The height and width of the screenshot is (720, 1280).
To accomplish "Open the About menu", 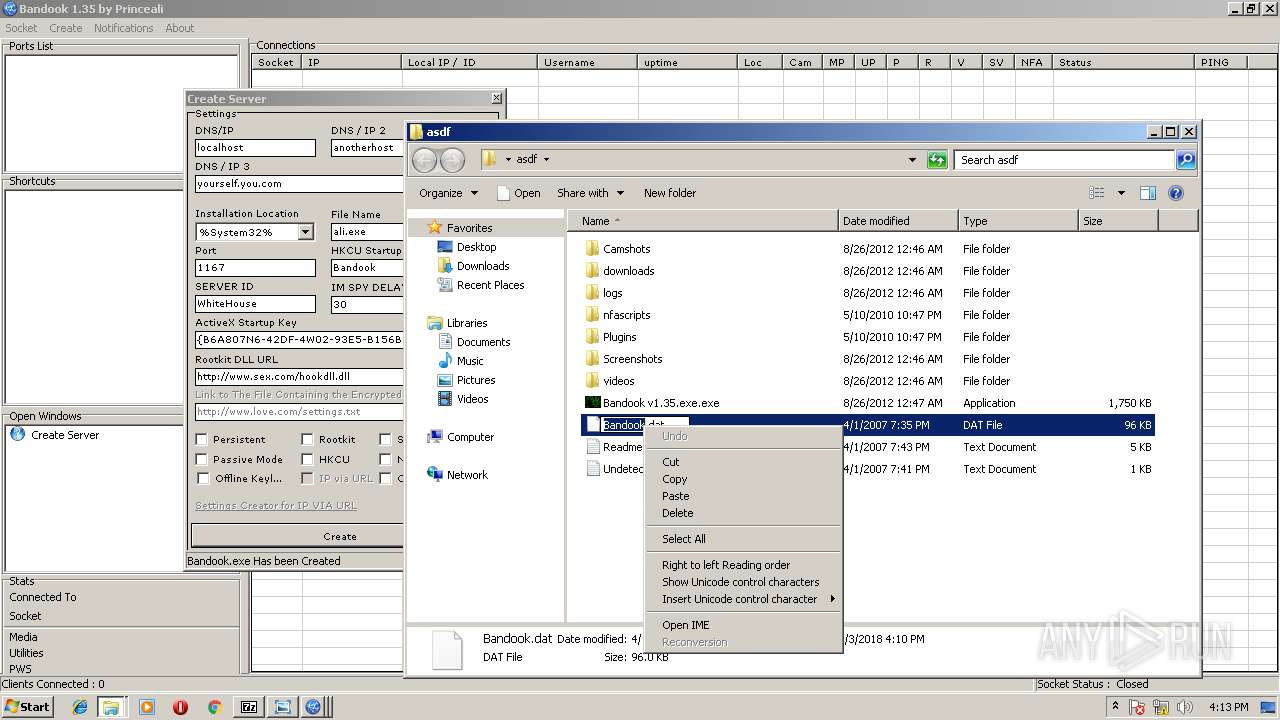I will click(180, 28).
